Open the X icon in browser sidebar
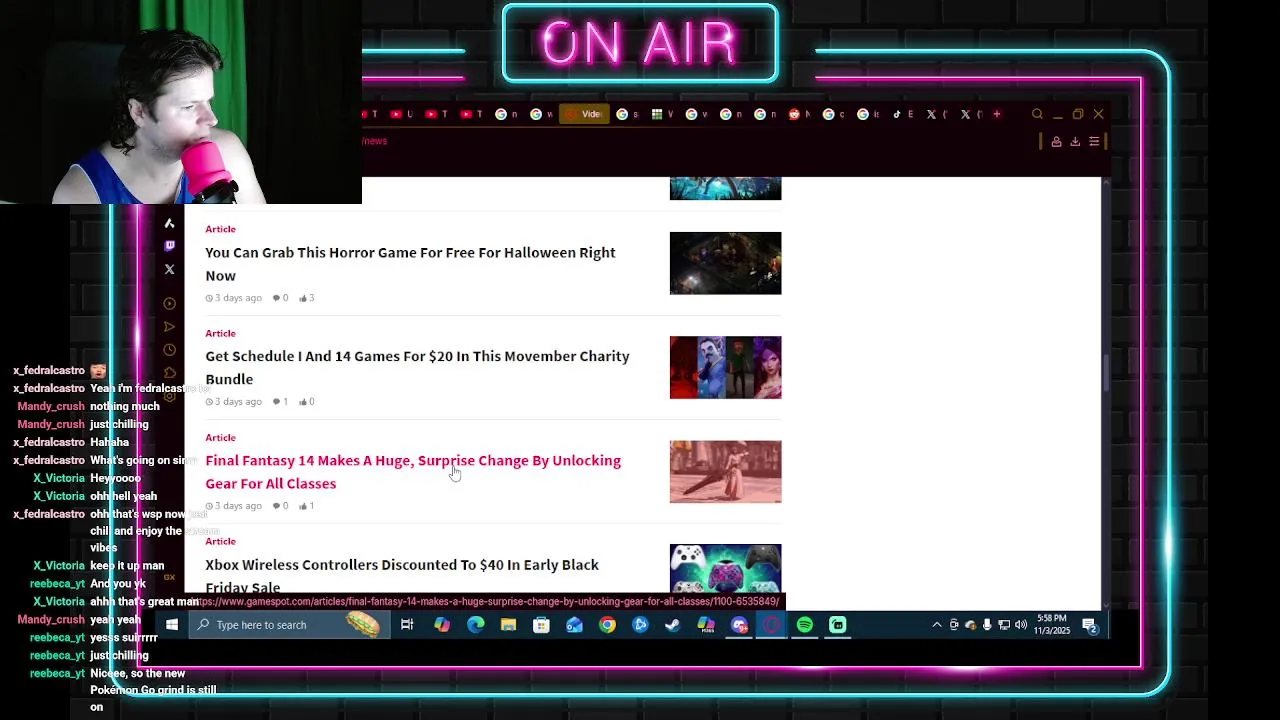The image size is (1280, 720). tap(169, 269)
